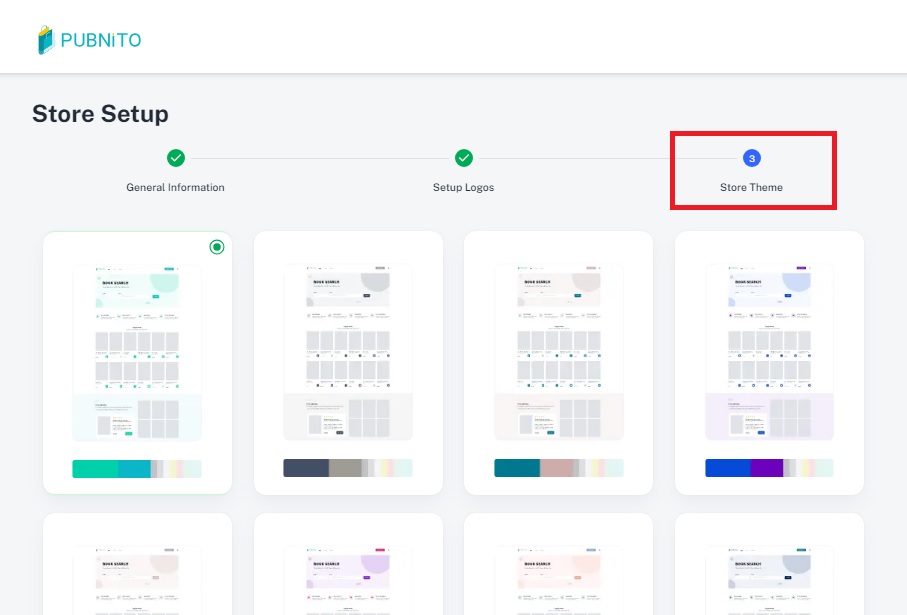The height and width of the screenshot is (615, 907).
Task: Click the mint green color swatch
Action: click(x=95, y=469)
